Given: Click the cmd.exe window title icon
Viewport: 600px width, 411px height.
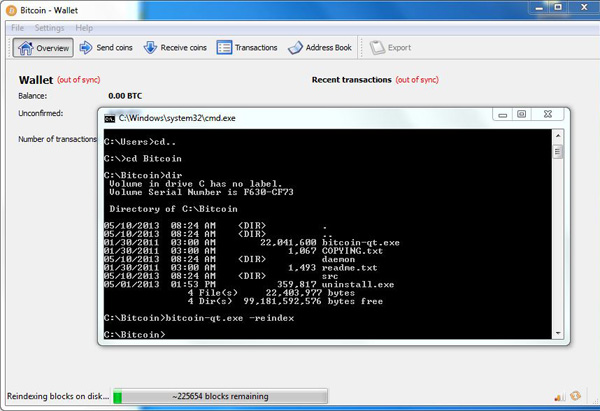Looking at the screenshot, I should pos(110,119).
